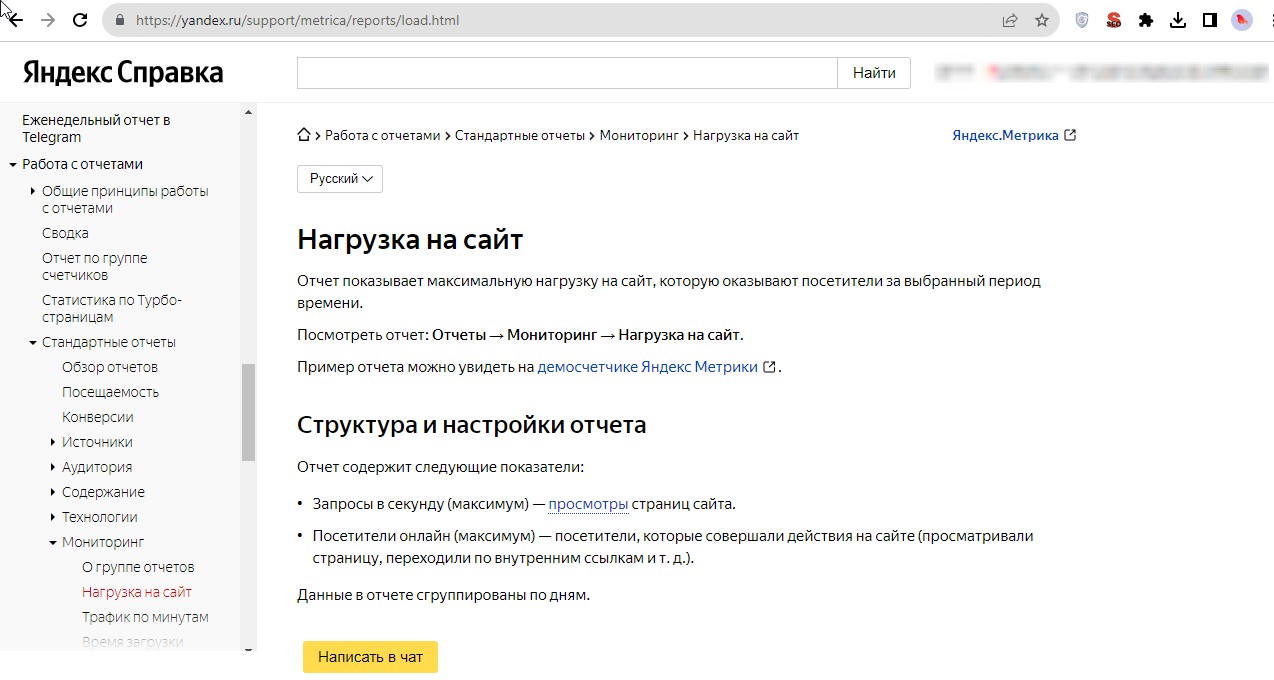Viewport: 1274px width, 680px height.
Task: Click the home icon in breadcrumbs
Action: pos(304,135)
